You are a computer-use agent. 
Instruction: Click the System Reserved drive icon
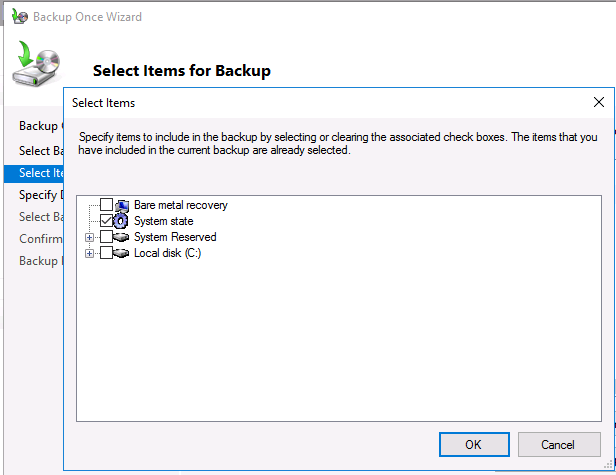tap(122, 237)
